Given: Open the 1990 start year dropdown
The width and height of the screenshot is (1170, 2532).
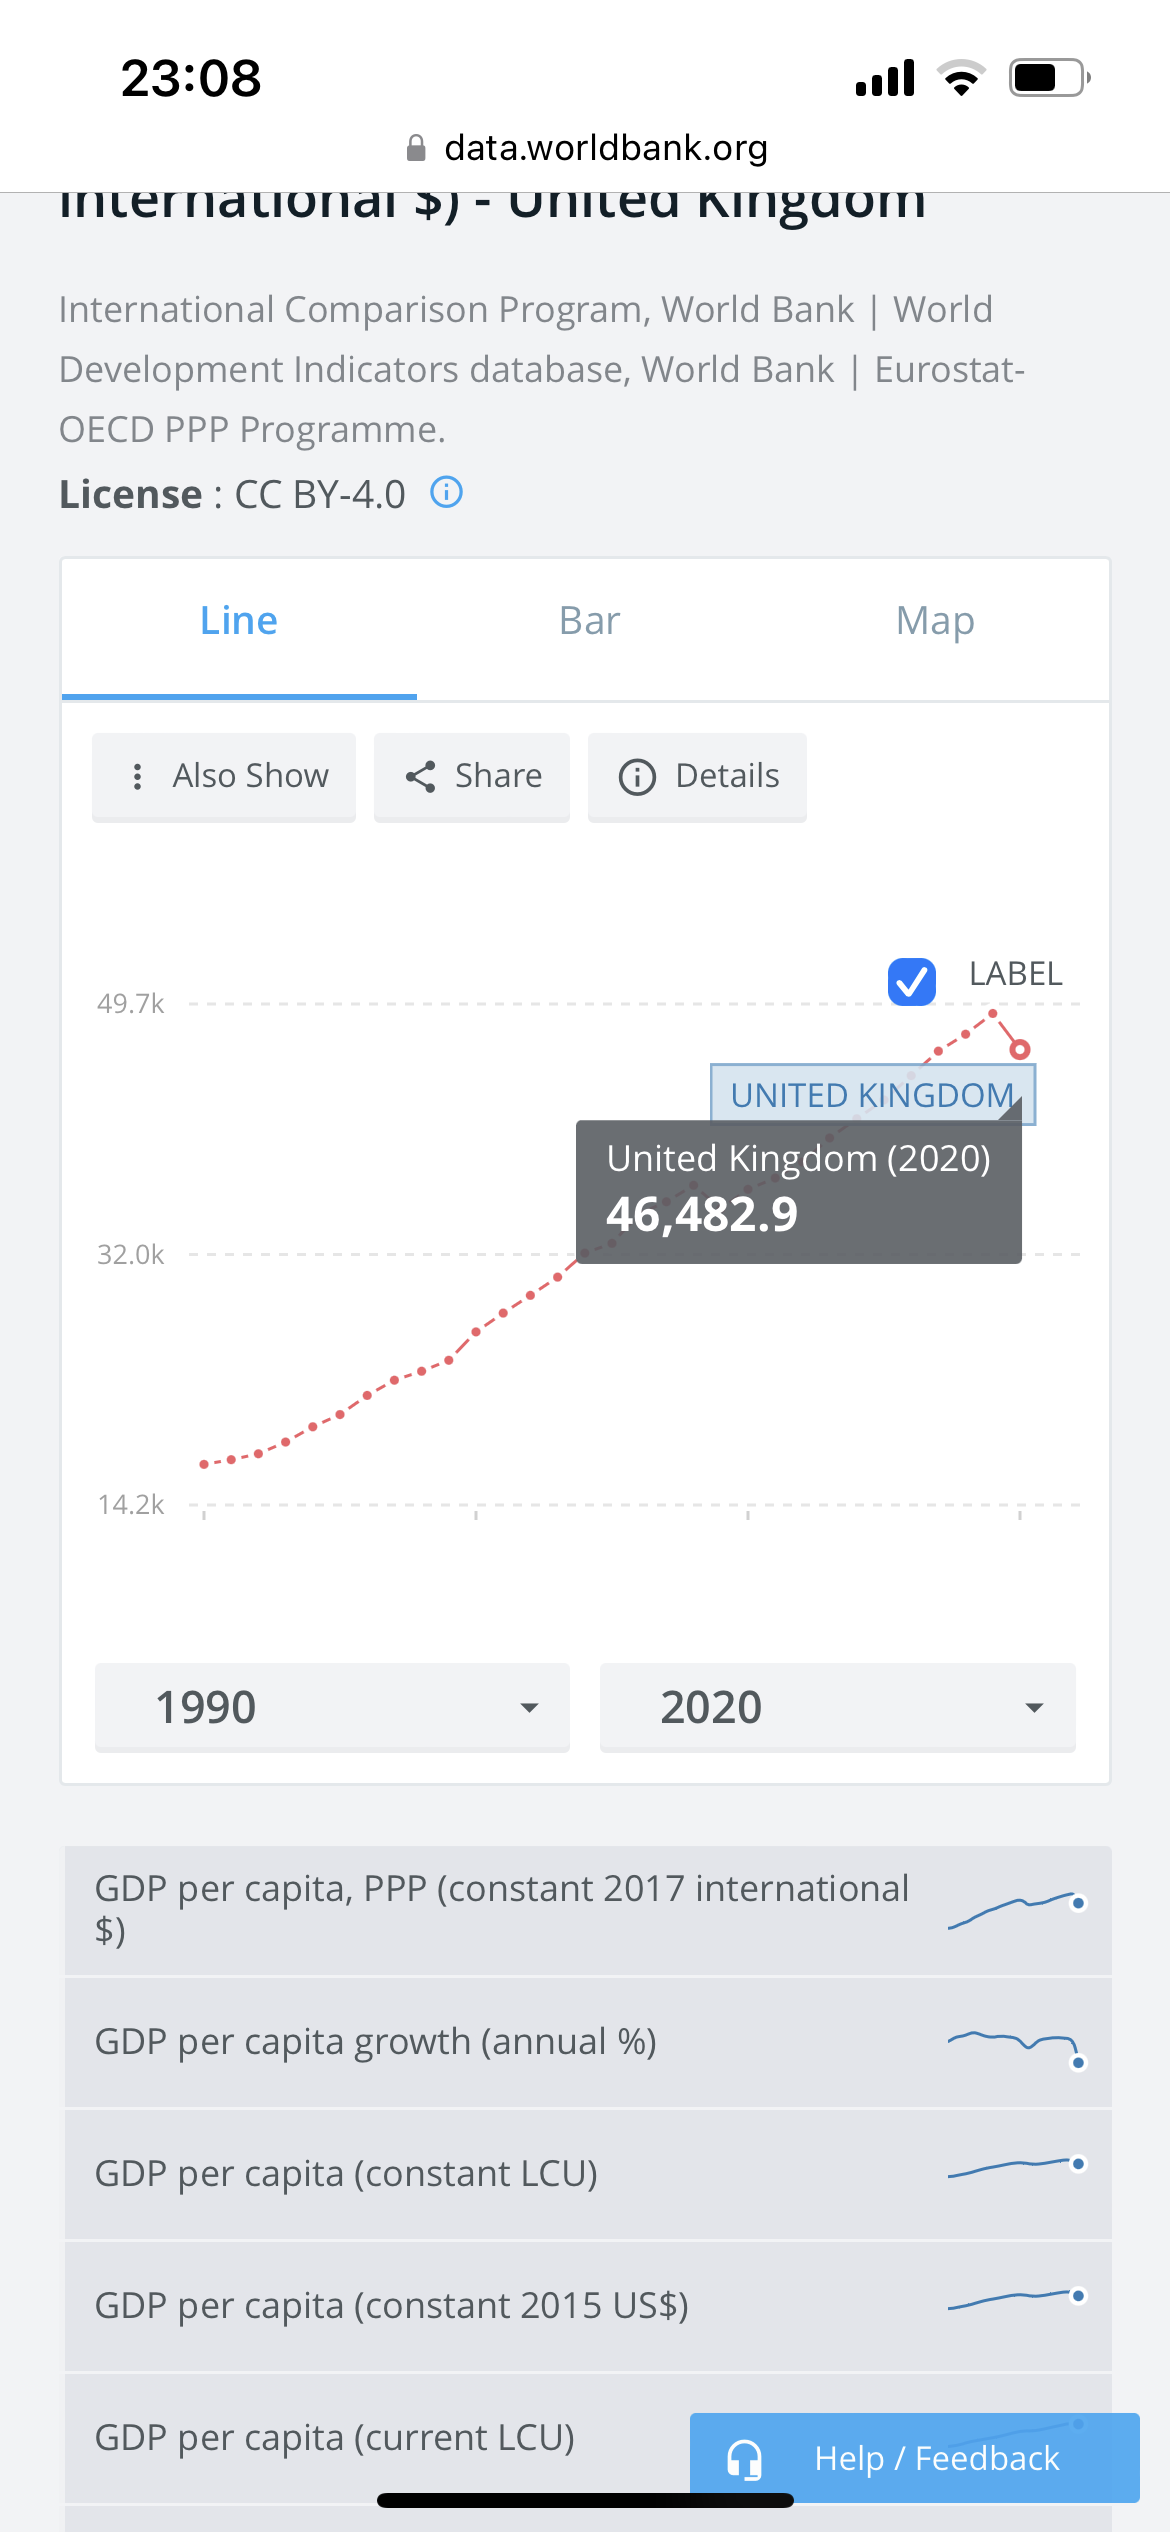Looking at the screenshot, I should [x=332, y=1707].
